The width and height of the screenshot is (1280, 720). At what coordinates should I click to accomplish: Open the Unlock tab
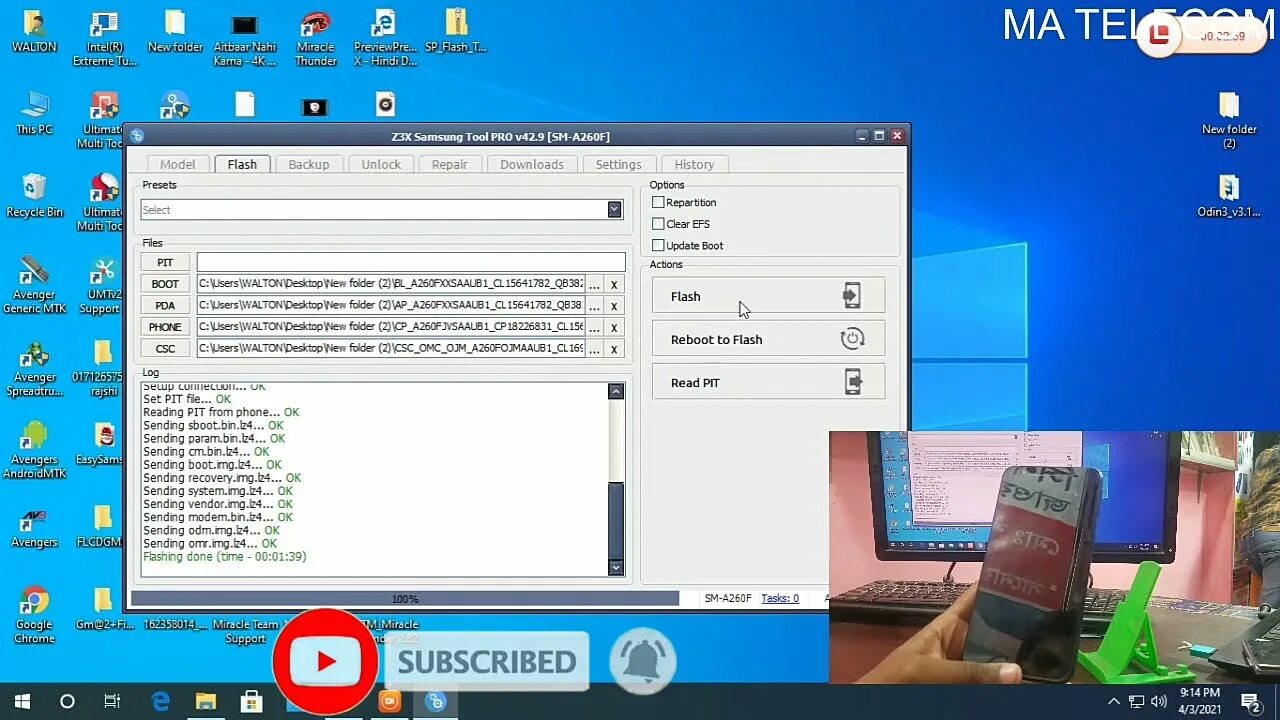pyautogui.click(x=381, y=164)
